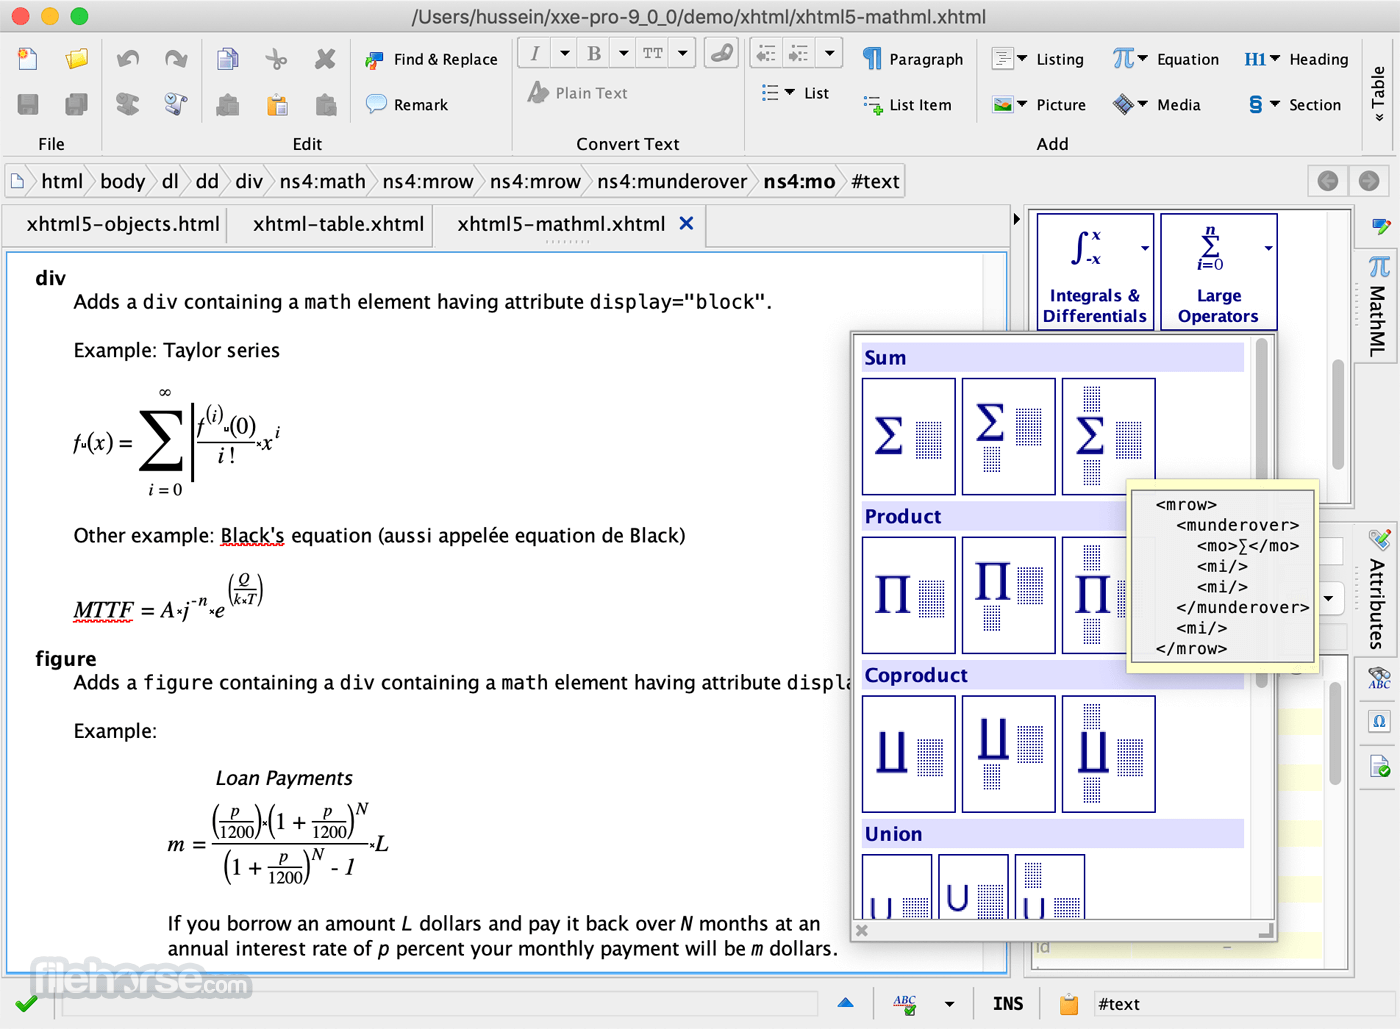Close the Large Operators popup with X
The image size is (1400, 1029).
pos(861,931)
